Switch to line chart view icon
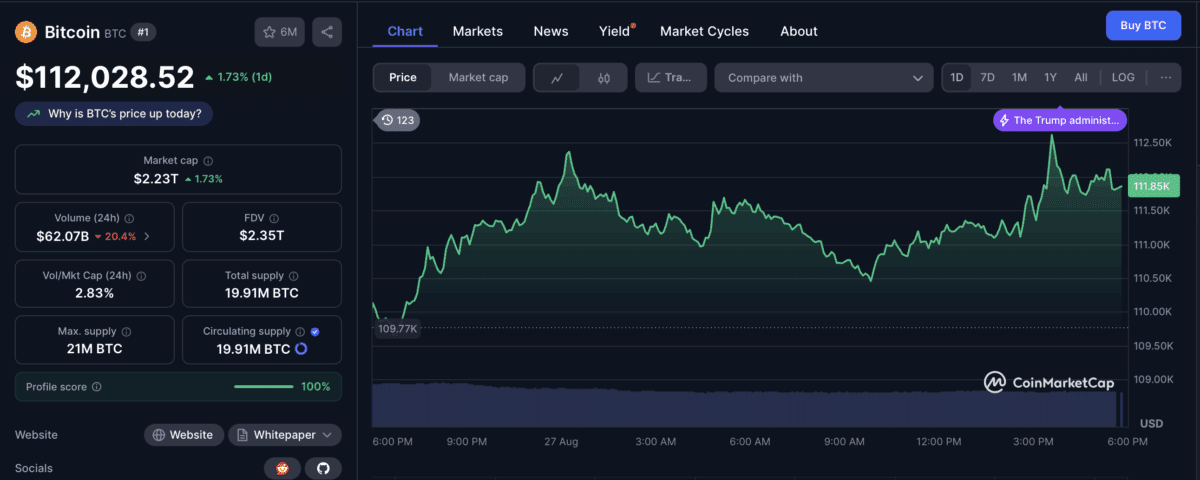The image size is (1200, 480). coord(557,78)
